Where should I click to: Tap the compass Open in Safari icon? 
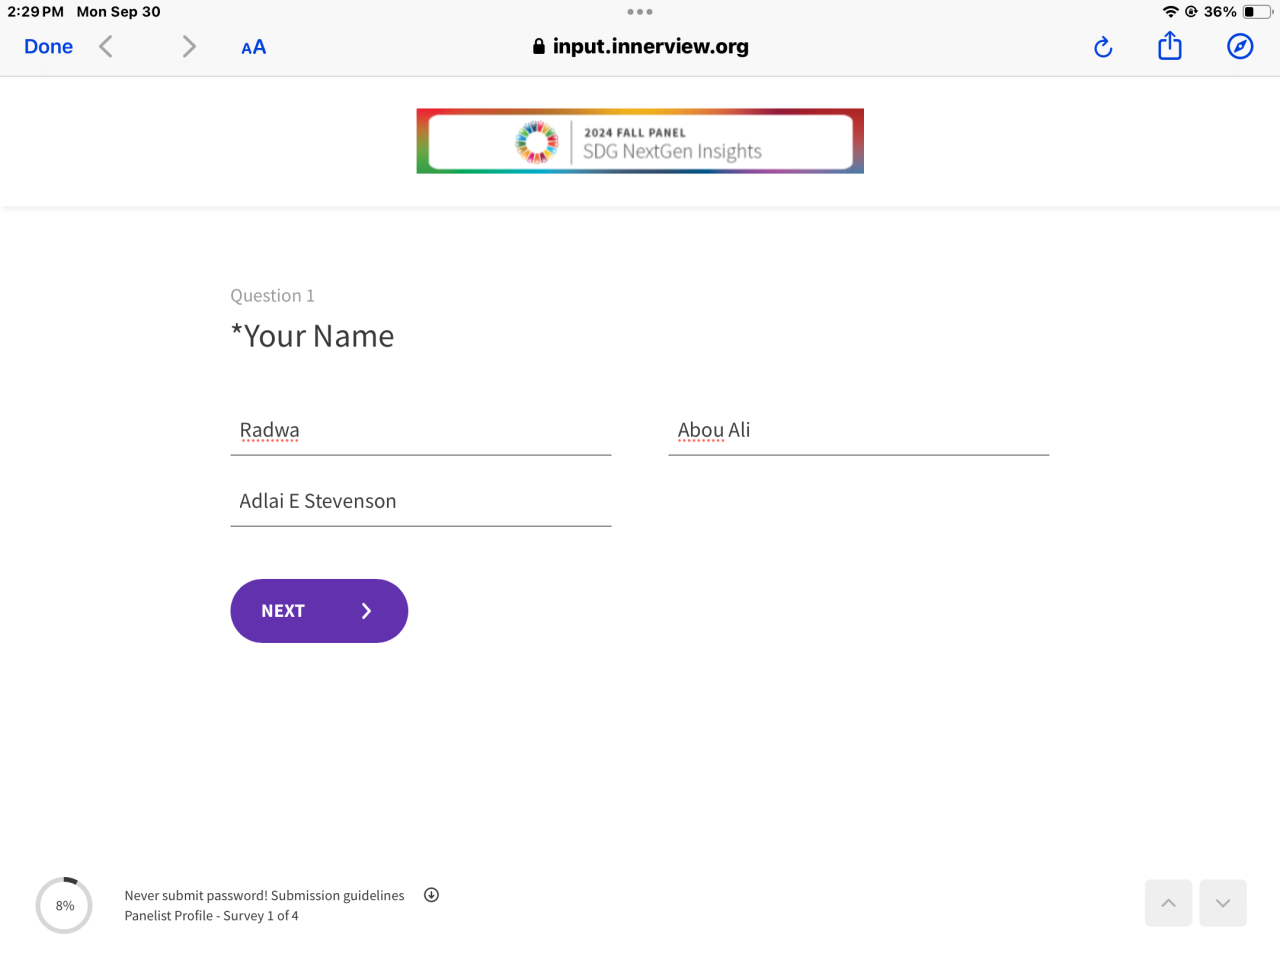(1240, 46)
